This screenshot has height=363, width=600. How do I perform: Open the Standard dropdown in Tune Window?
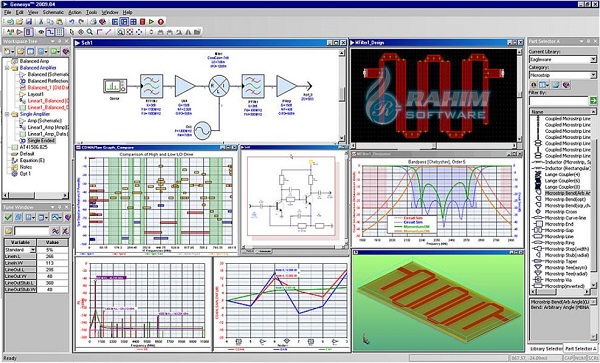point(33,249)
